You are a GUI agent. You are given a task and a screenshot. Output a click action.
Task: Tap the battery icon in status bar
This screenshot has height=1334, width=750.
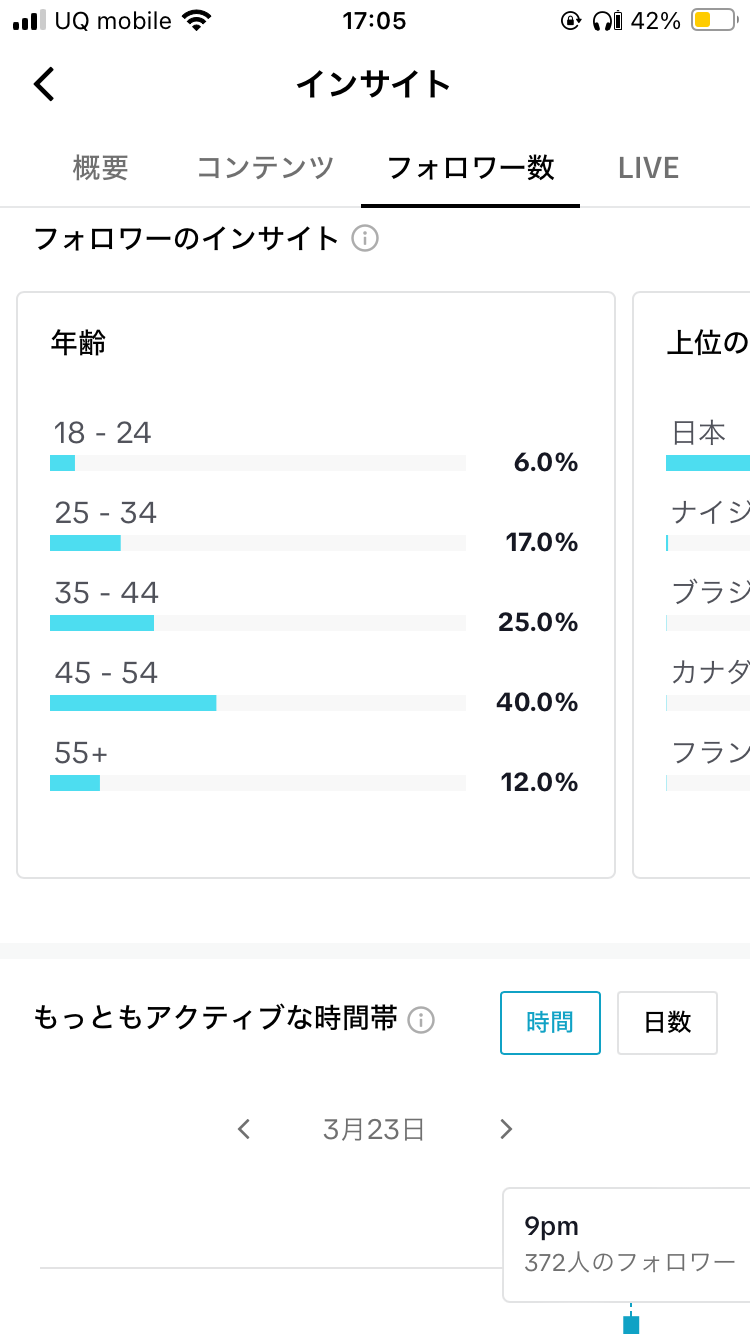click(x=714, y=21)
